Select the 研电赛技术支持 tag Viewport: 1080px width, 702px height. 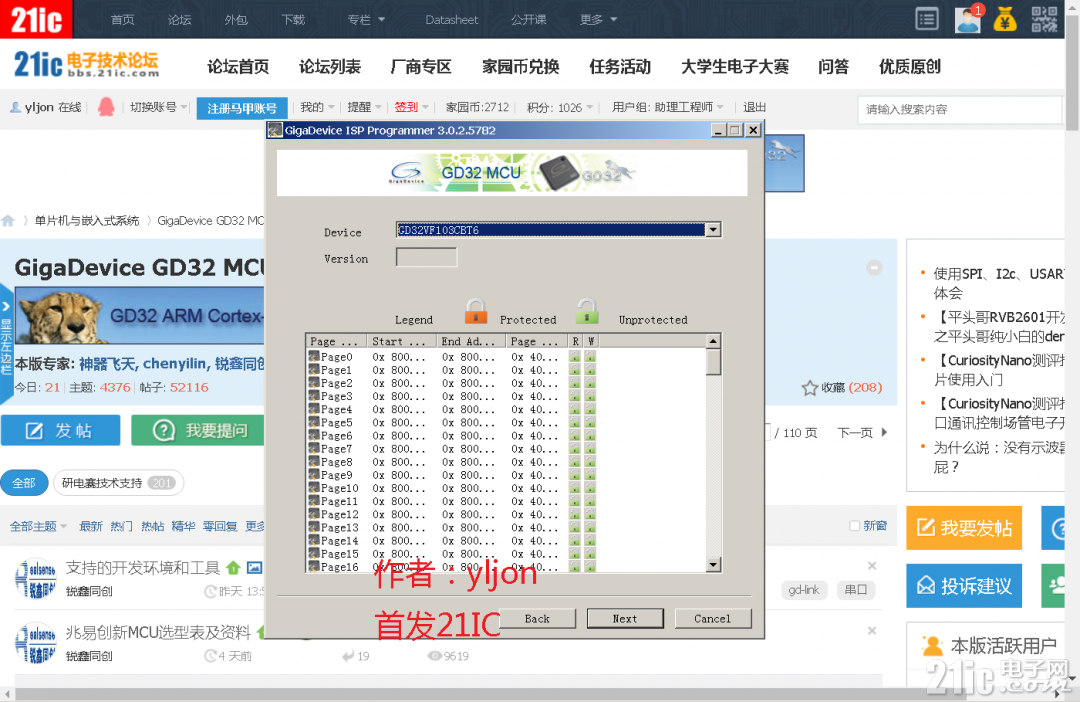tap(118, 483)
